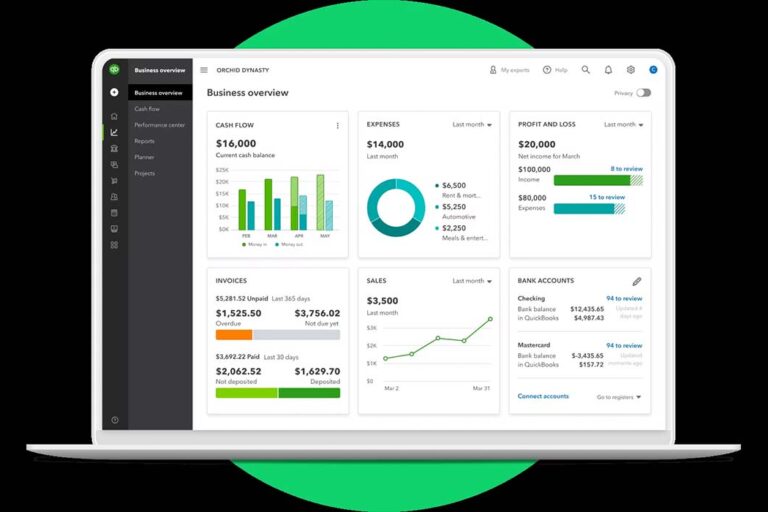Click Mastercard 94 to review link

tap(624, 345)
